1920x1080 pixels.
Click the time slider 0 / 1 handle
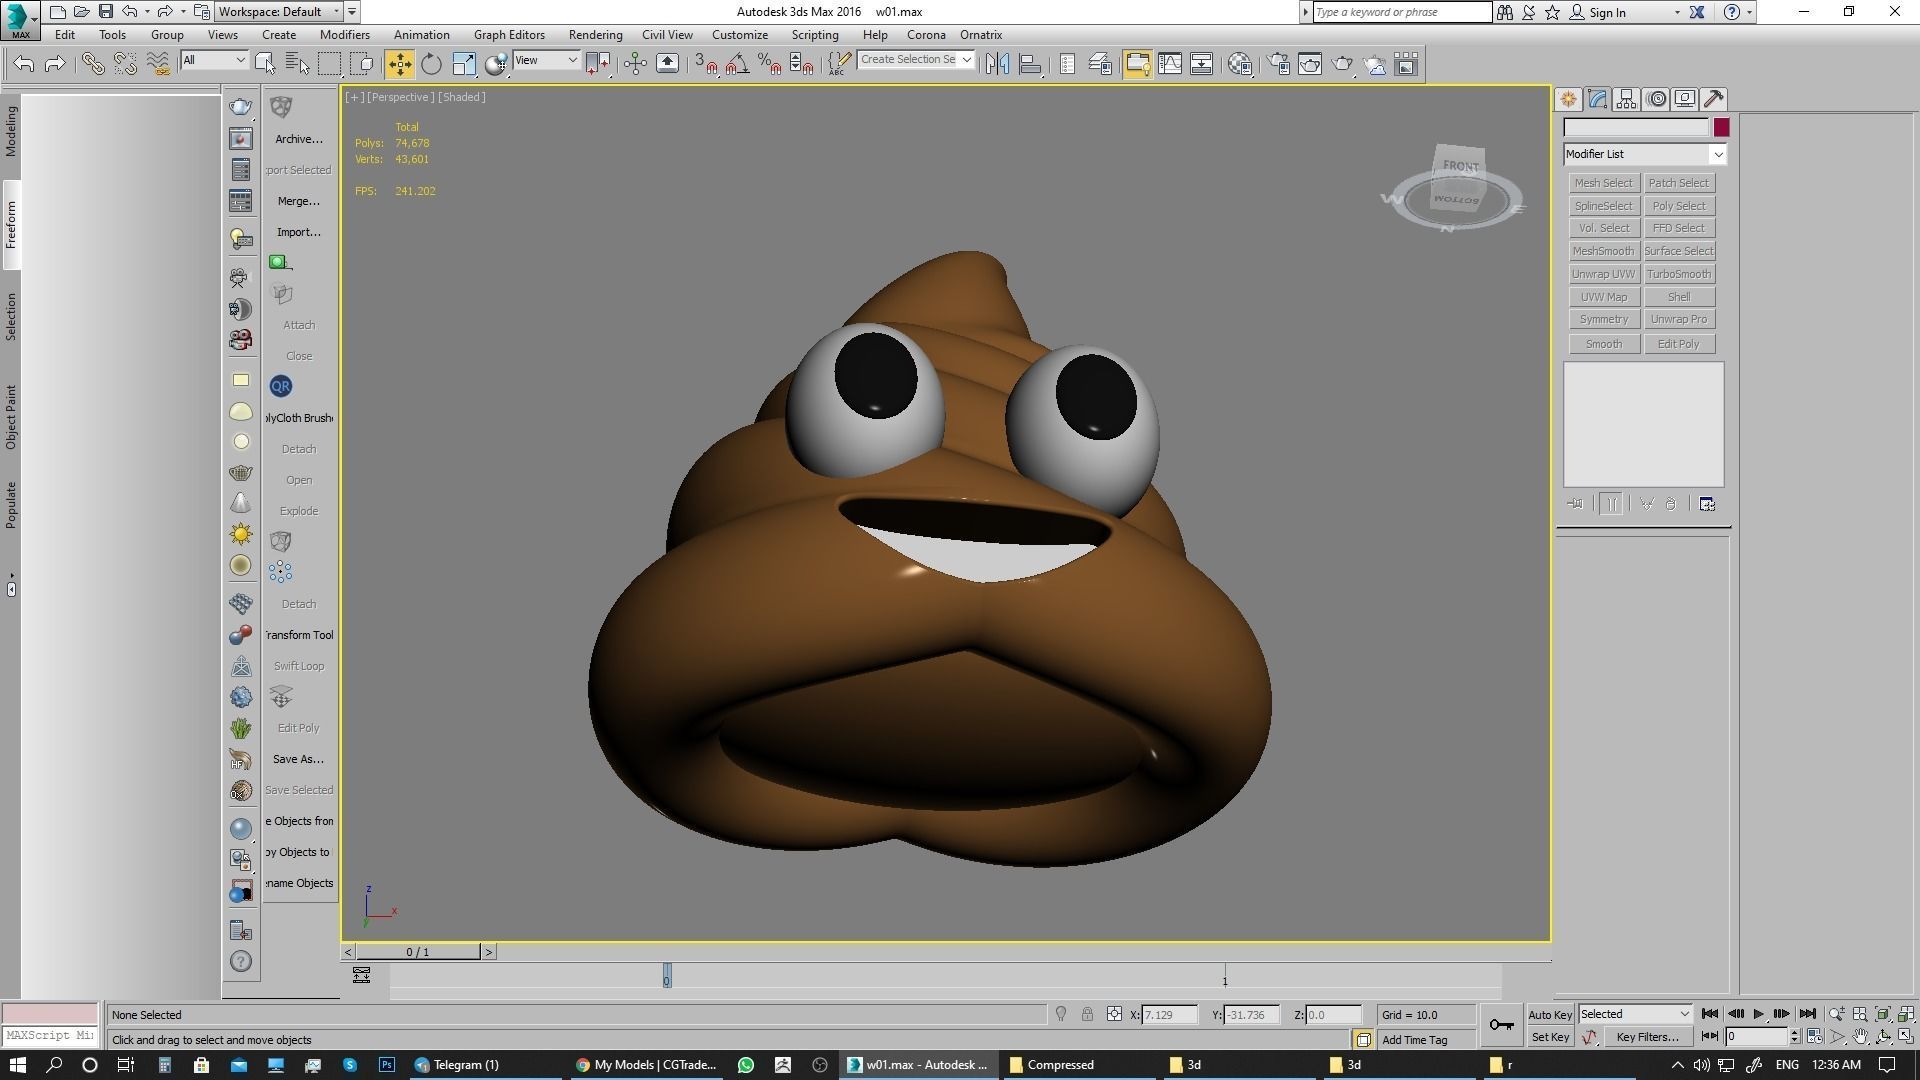point(418,952)
